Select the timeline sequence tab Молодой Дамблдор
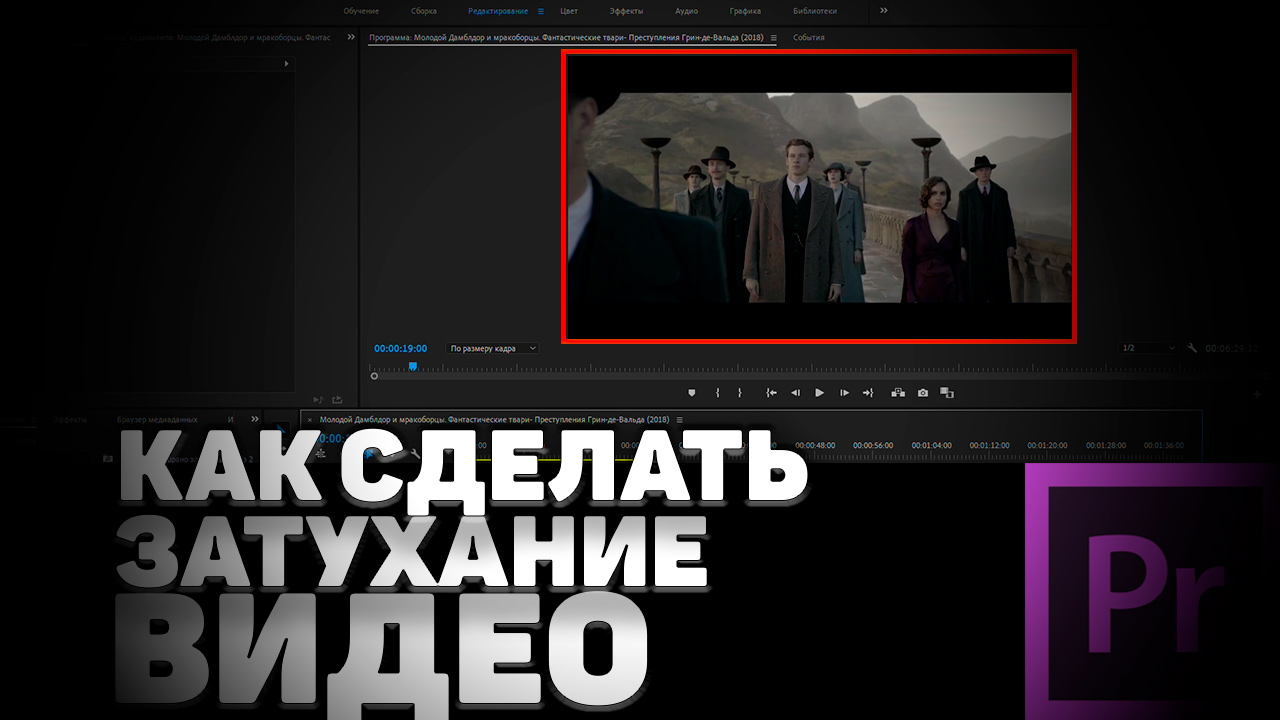The width and height of the screenshot is (1280, 720). coord(494,419)
